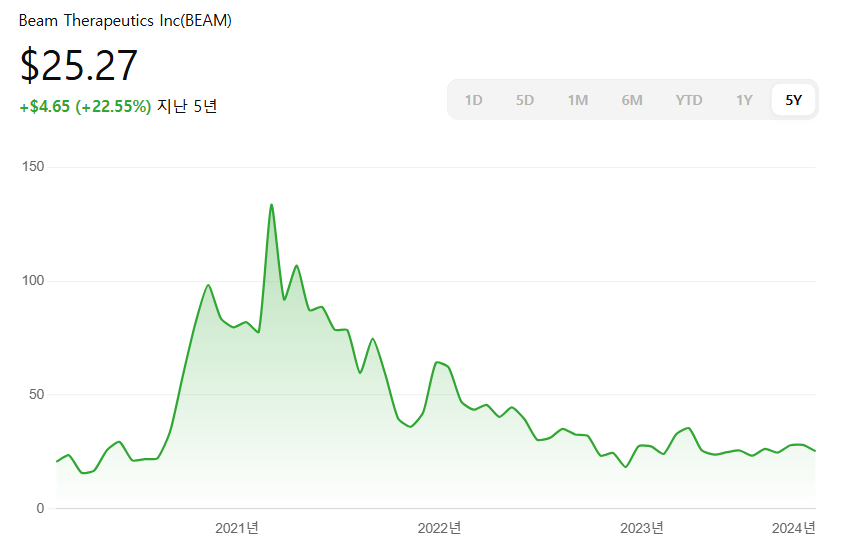The width and height of the screenshot is (846, 548).
Task: Click the 50 y-axis label
Action: (37, 394)
